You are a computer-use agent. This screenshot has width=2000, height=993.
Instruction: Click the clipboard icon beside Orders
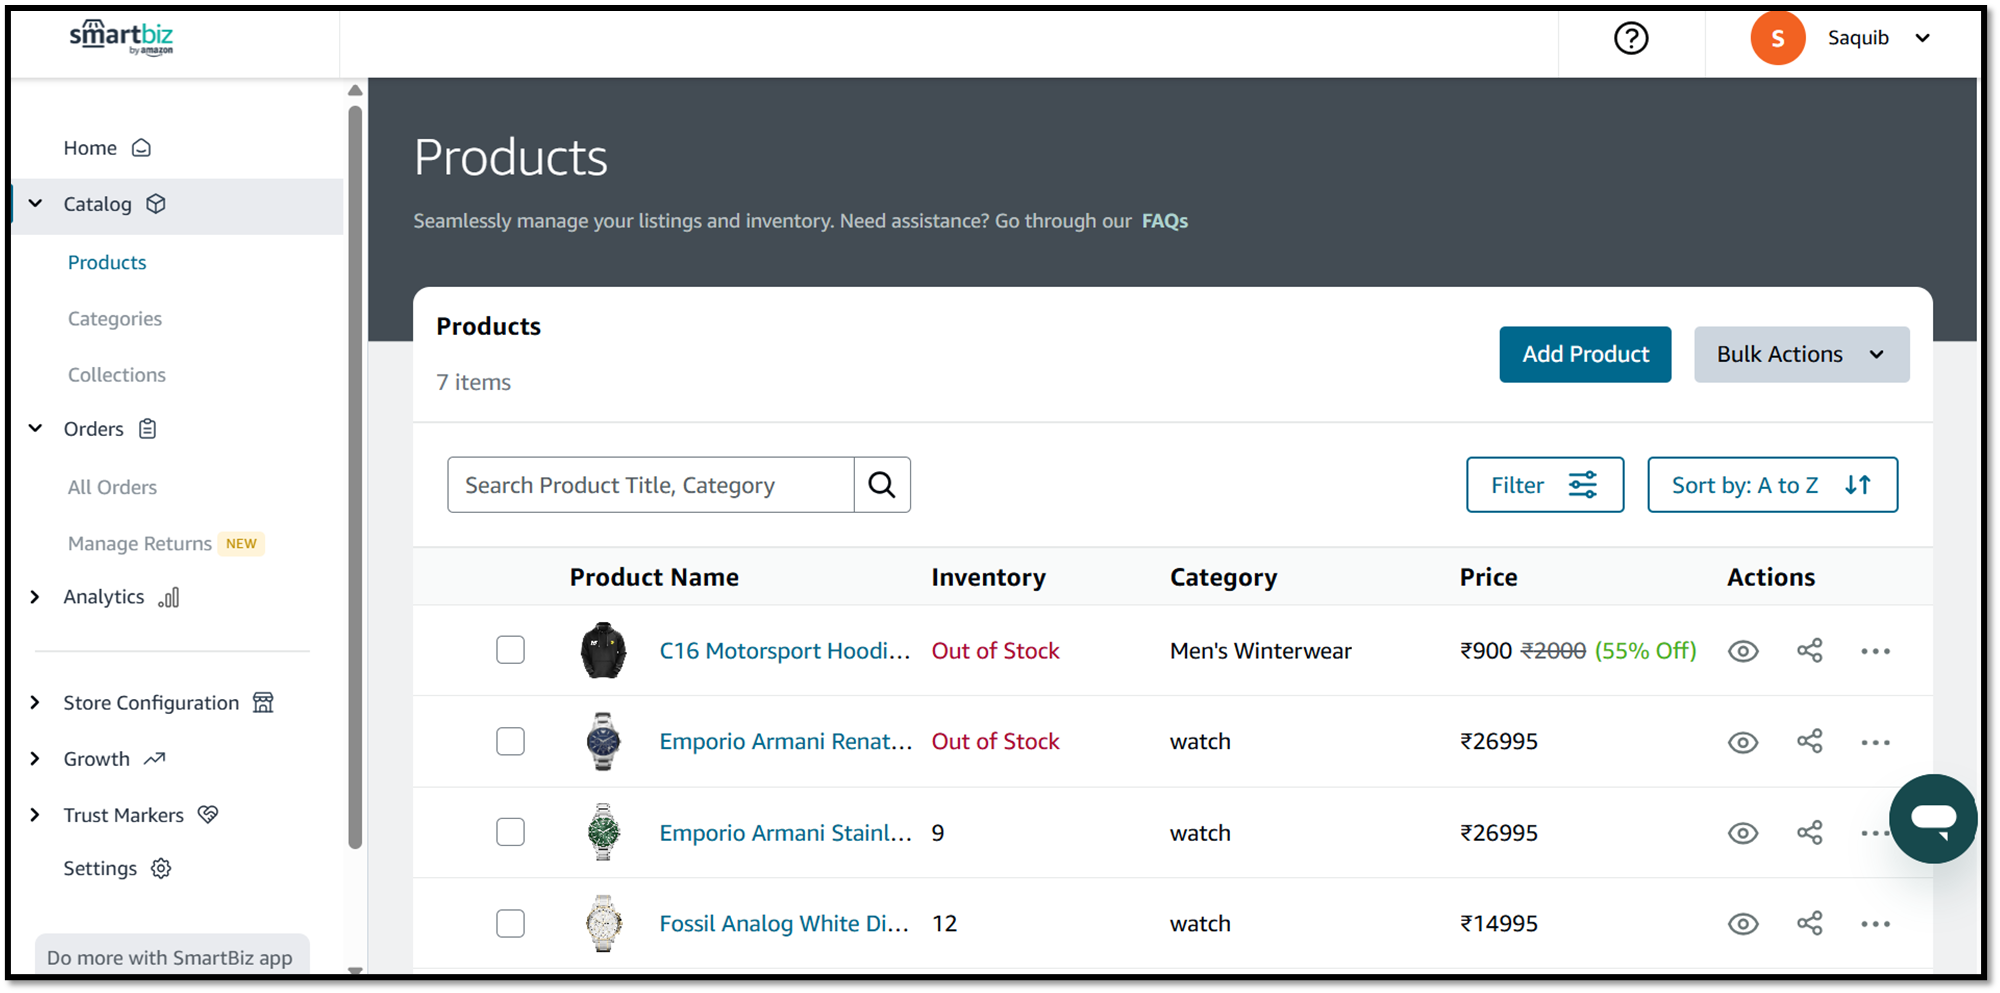(148, 429)
